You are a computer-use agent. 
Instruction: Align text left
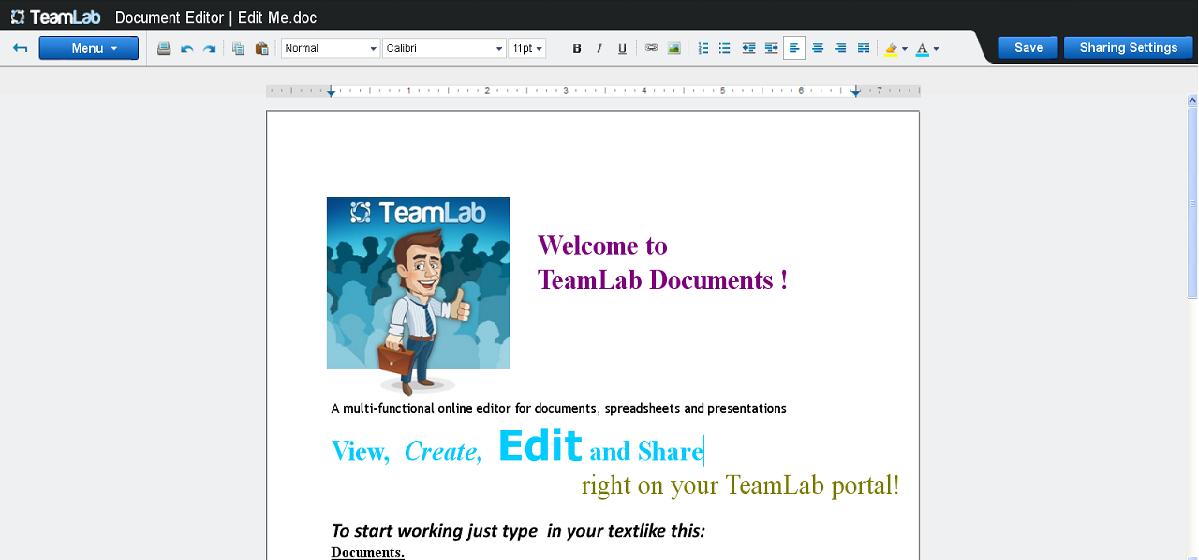pyautogui.click(x=794, y=48)
